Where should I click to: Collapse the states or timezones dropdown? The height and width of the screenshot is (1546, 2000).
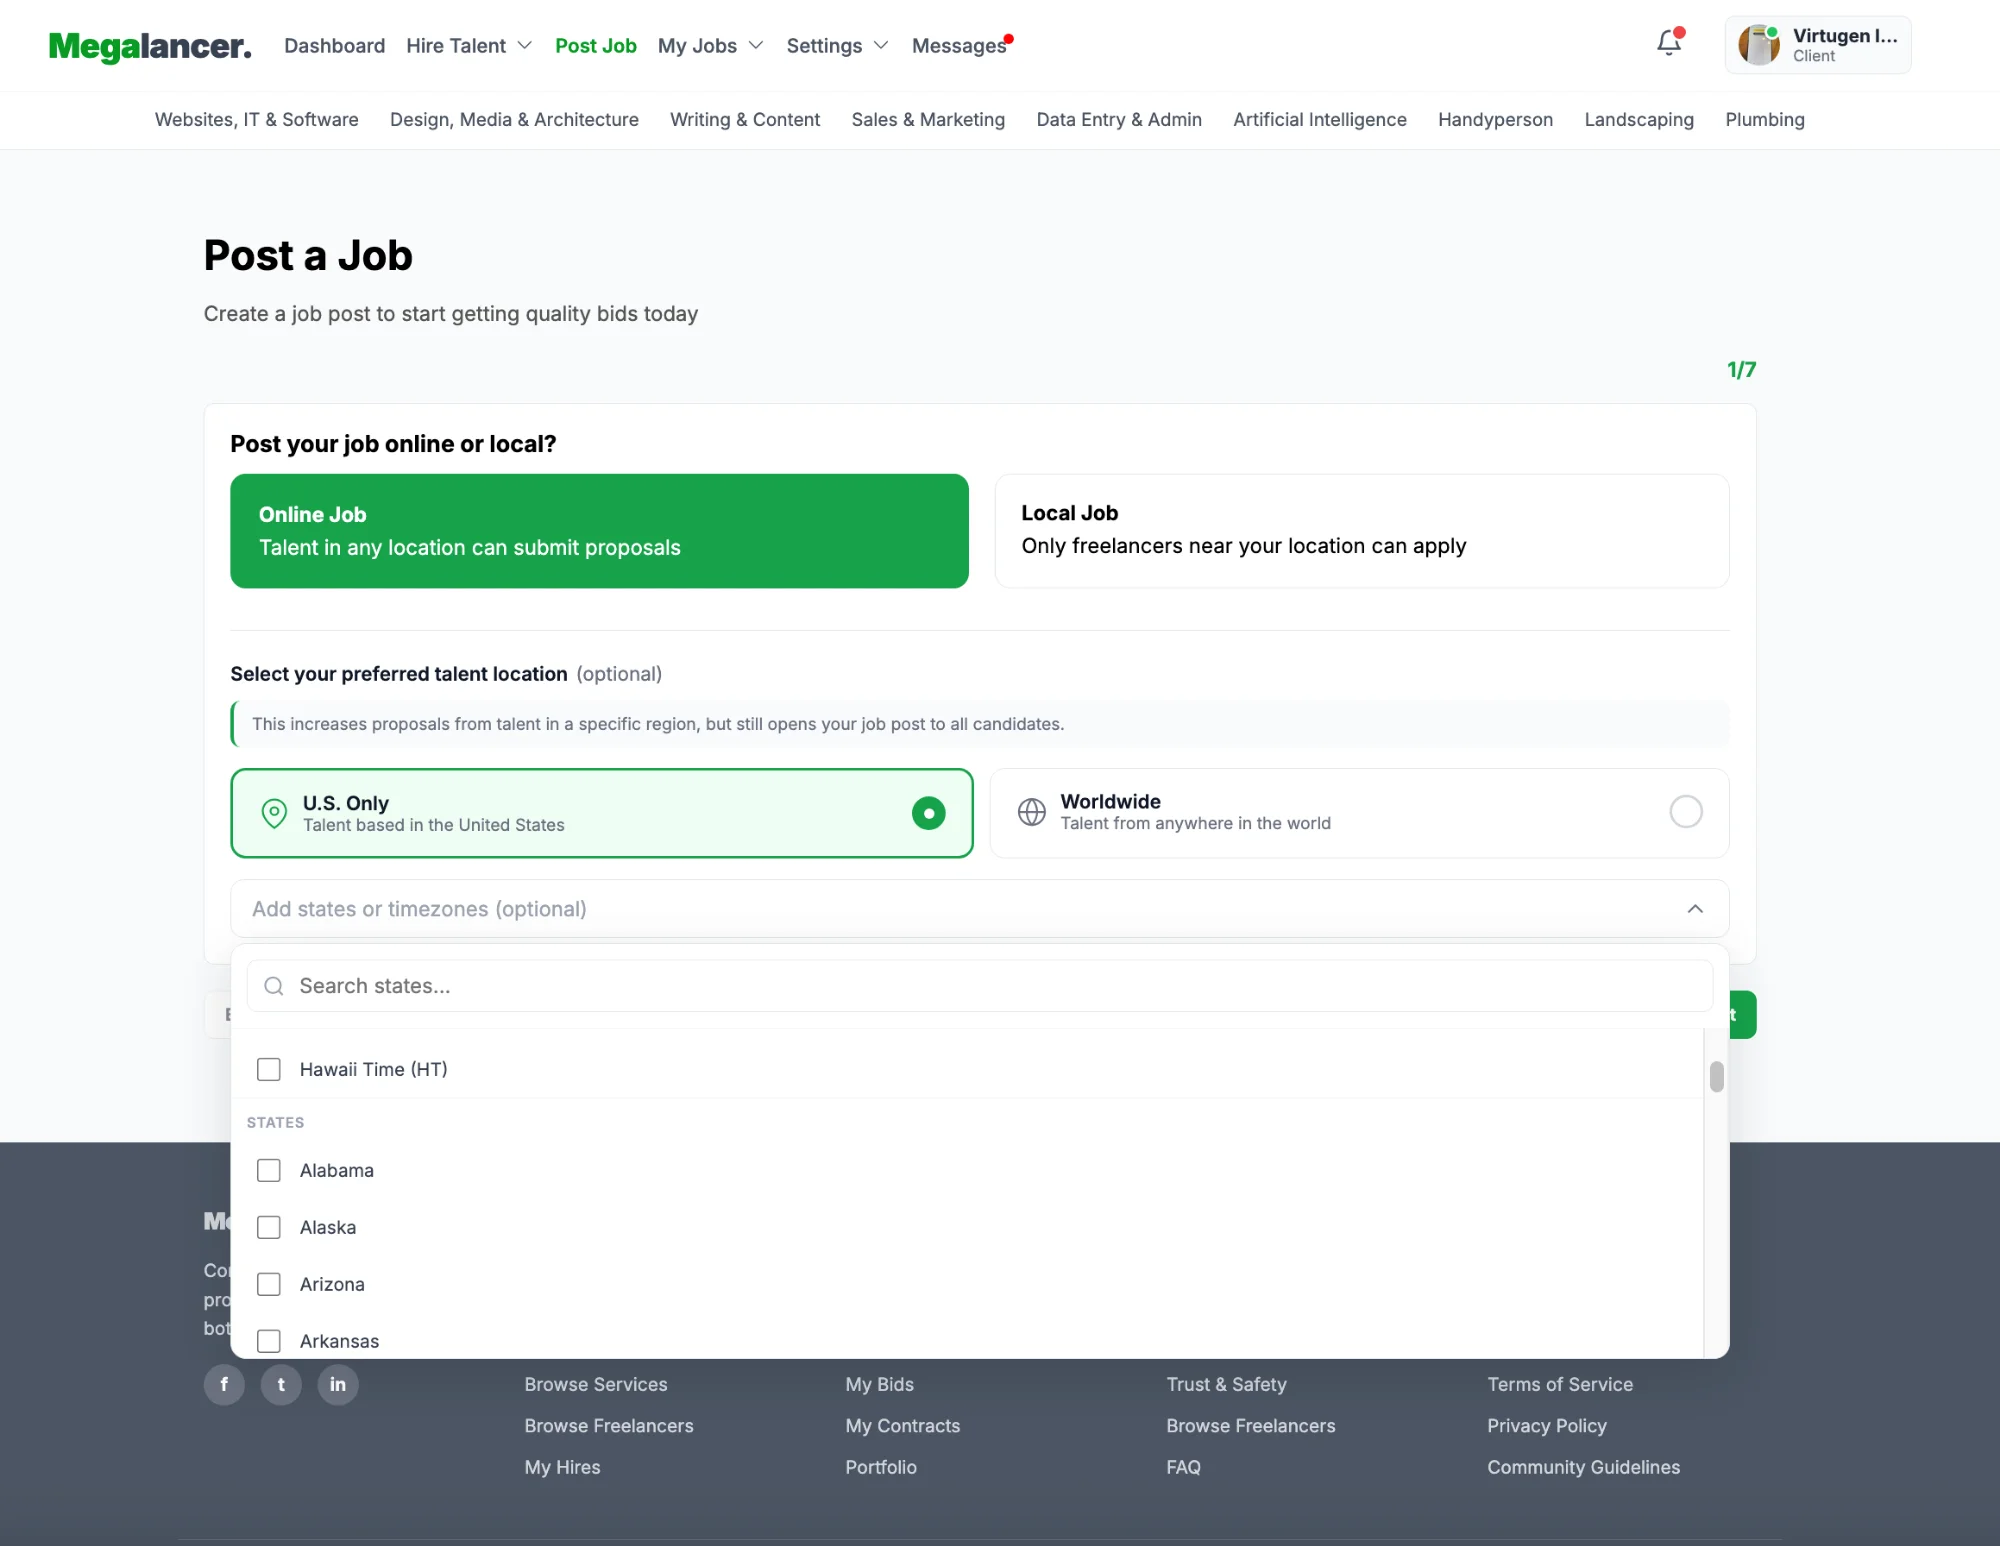point(1694,909)
